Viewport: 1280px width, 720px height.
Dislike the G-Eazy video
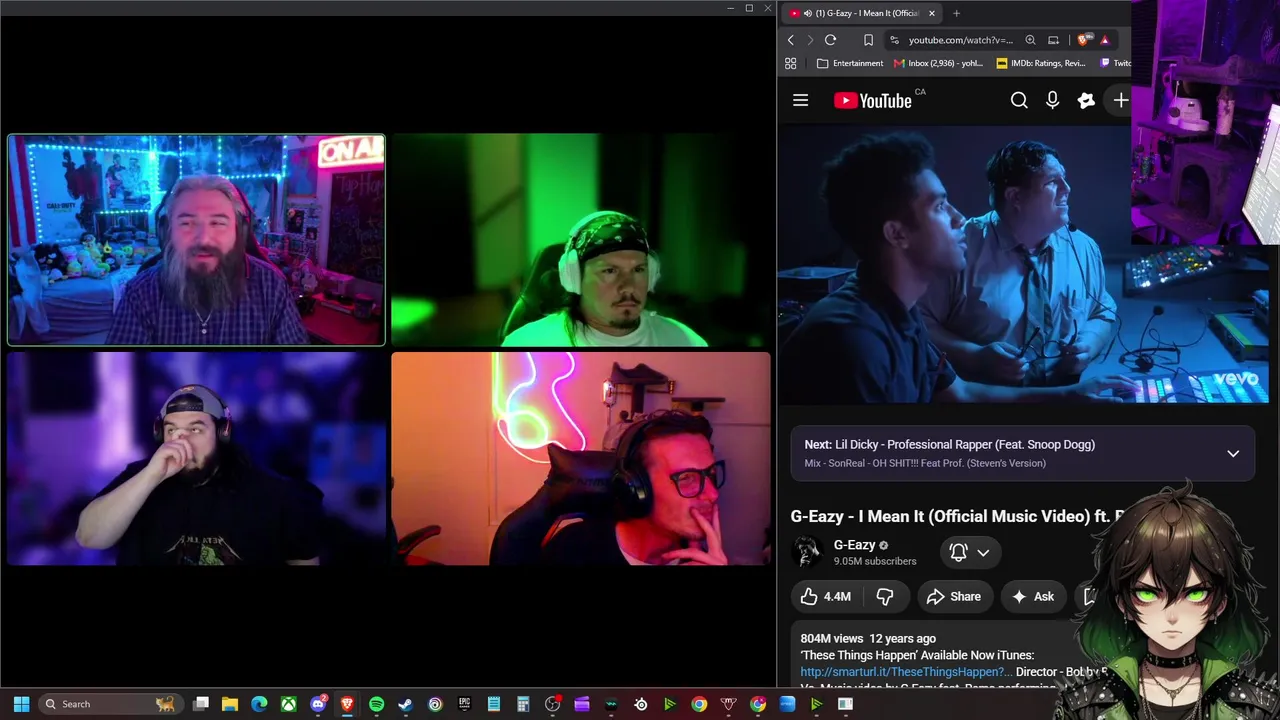(x=885, y=596)
